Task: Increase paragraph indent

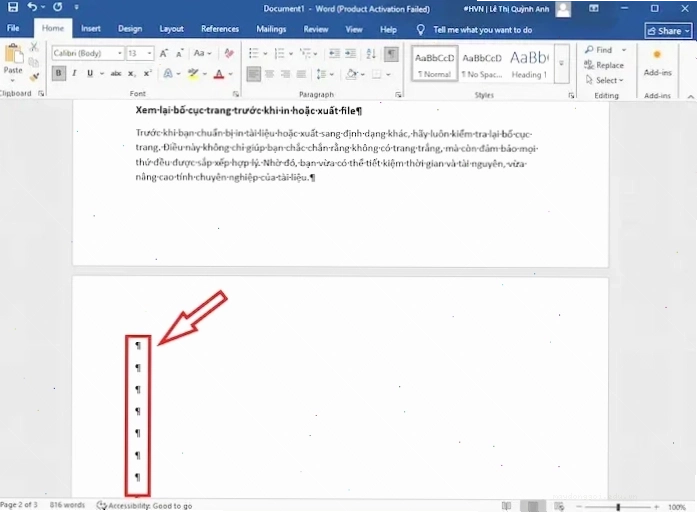Action: point(351,54)
